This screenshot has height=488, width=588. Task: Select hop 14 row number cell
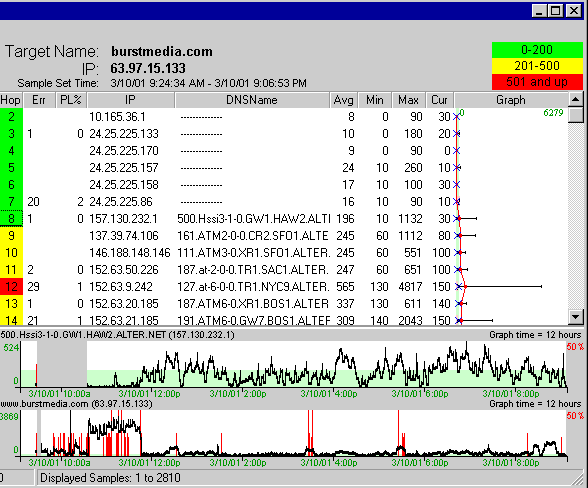point(11,319)
